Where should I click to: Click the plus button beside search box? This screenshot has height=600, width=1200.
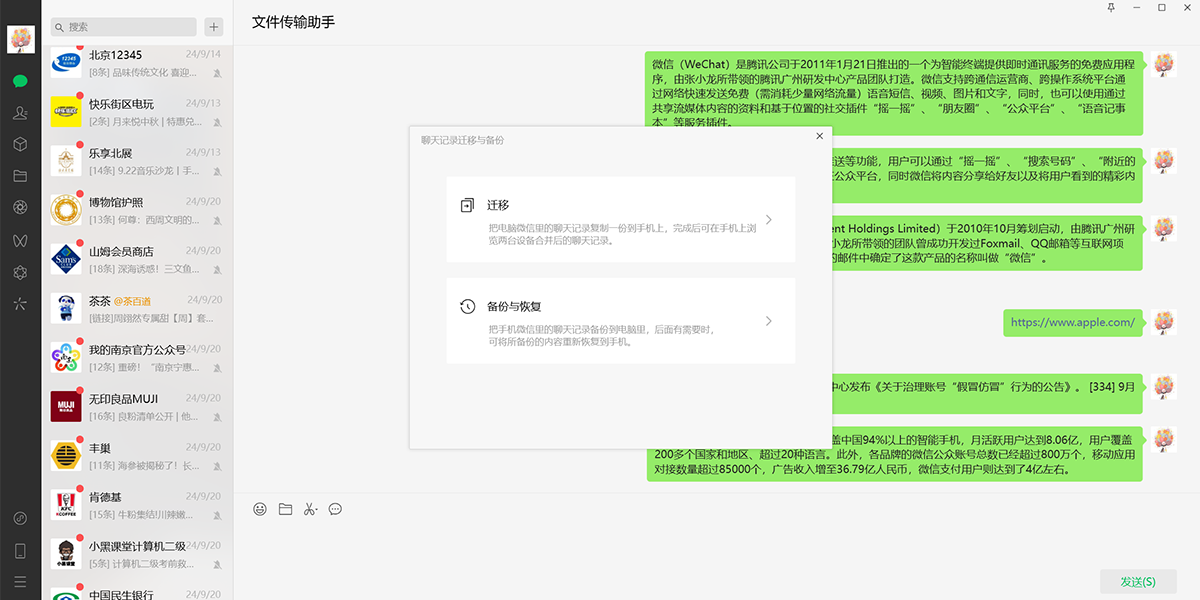click(214, 27)
